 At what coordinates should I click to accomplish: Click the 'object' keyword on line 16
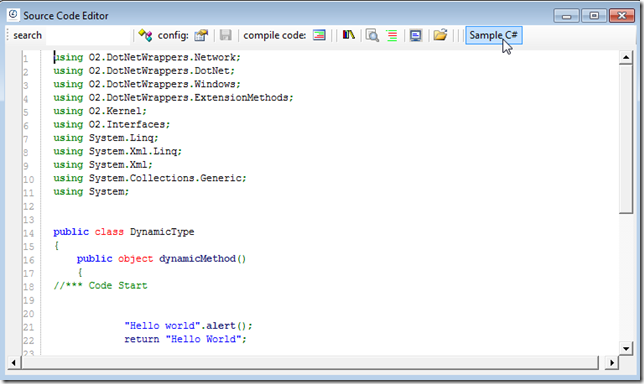(x=136, y=259)
